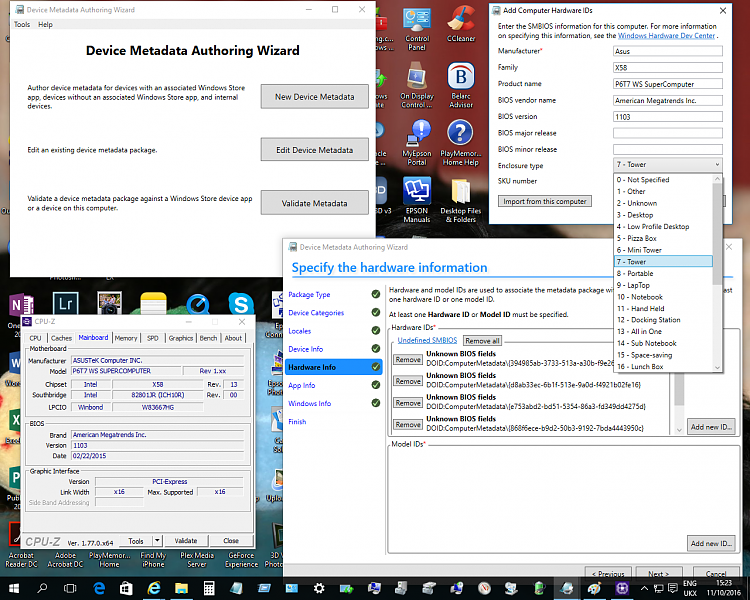Pick '9 - LapTop' from enclosure list
Viewport: 750px width, 600px height.
(663, 285)
